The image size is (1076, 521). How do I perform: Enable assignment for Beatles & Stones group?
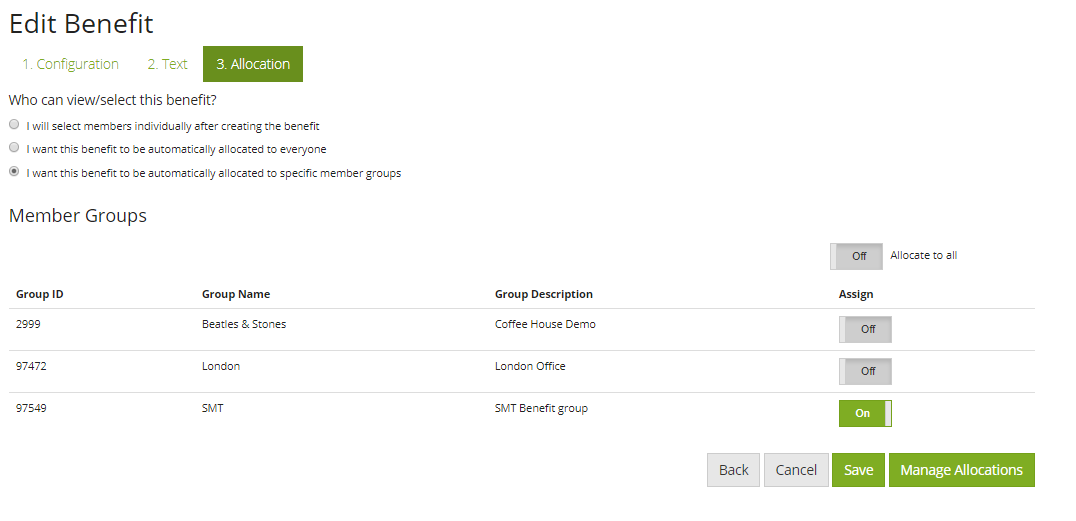(865, 330)
